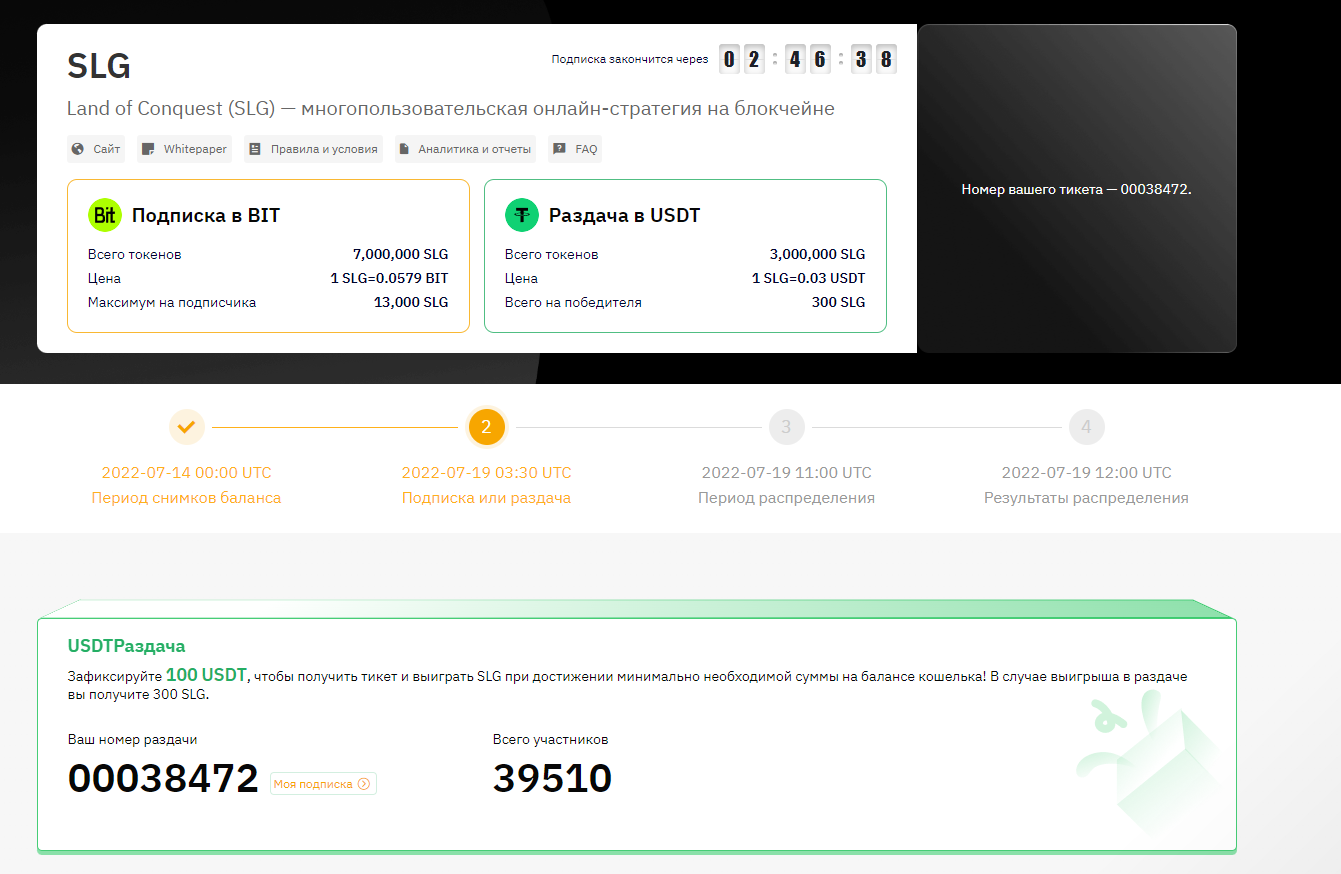1341x874 pixels.
Task: Select step 4 Результаты распределения marker
Action: tap(1086, 428)
